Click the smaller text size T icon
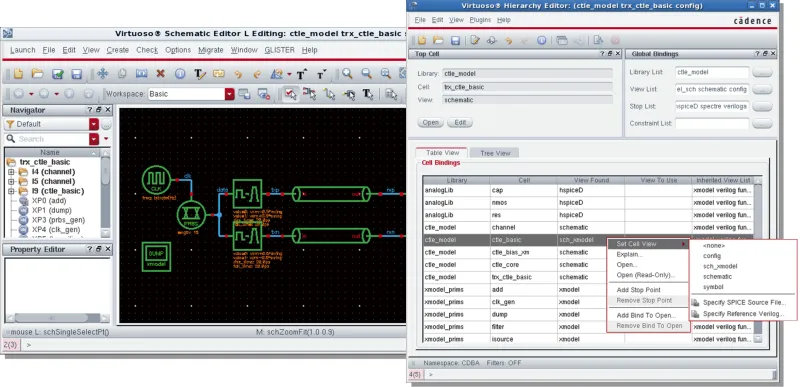This screenshot has width=800, height=387. (321, 74)
